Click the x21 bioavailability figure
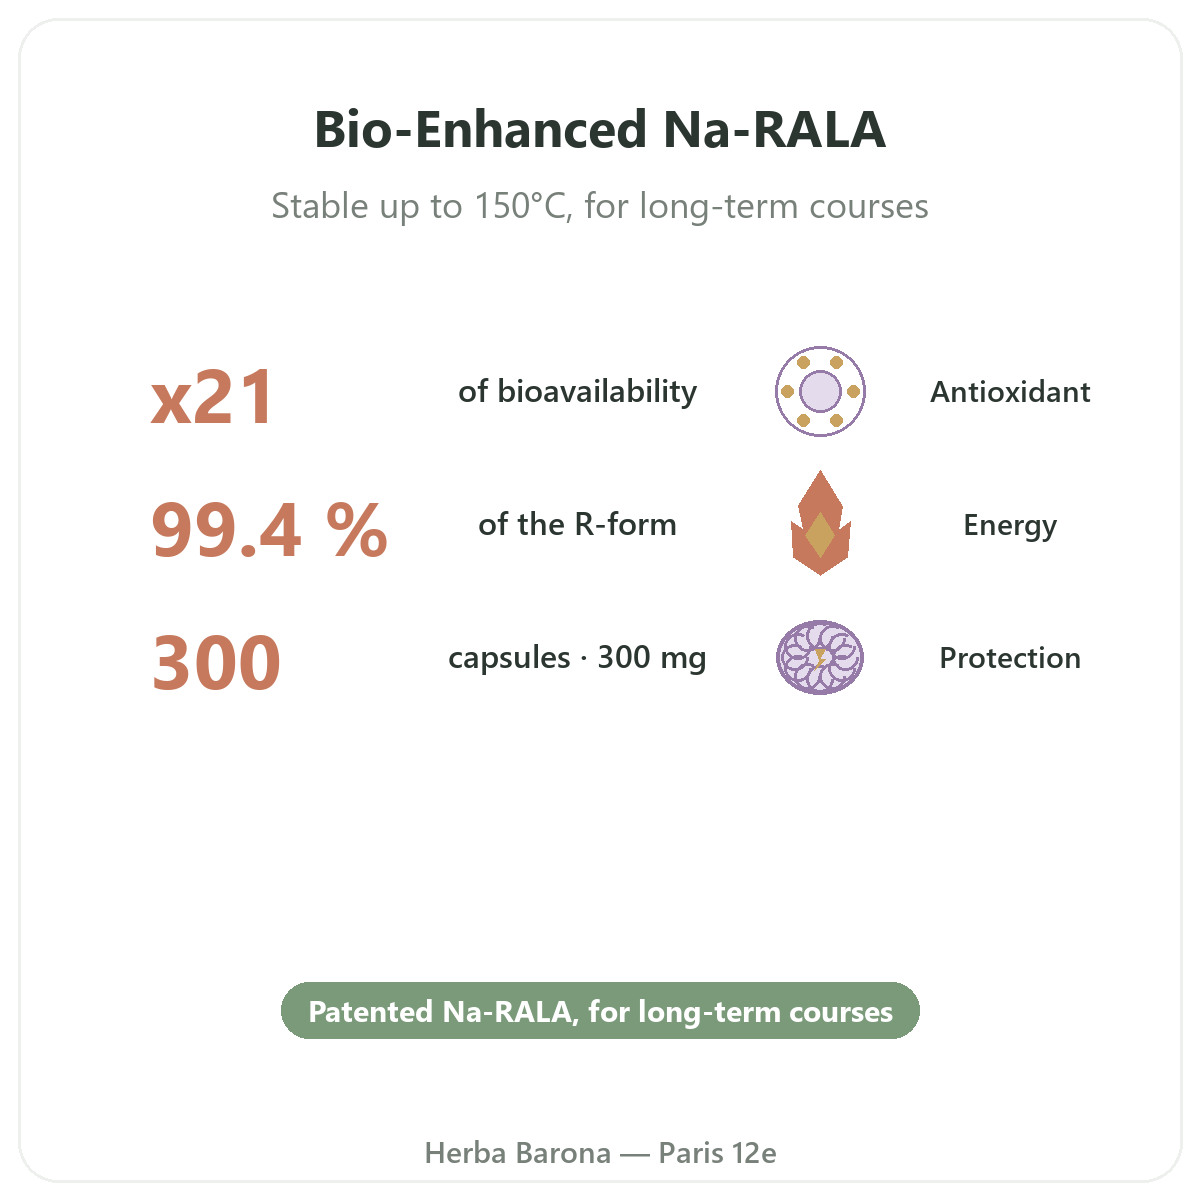This screenshot has width=1200, height=1200. point(212,397)
